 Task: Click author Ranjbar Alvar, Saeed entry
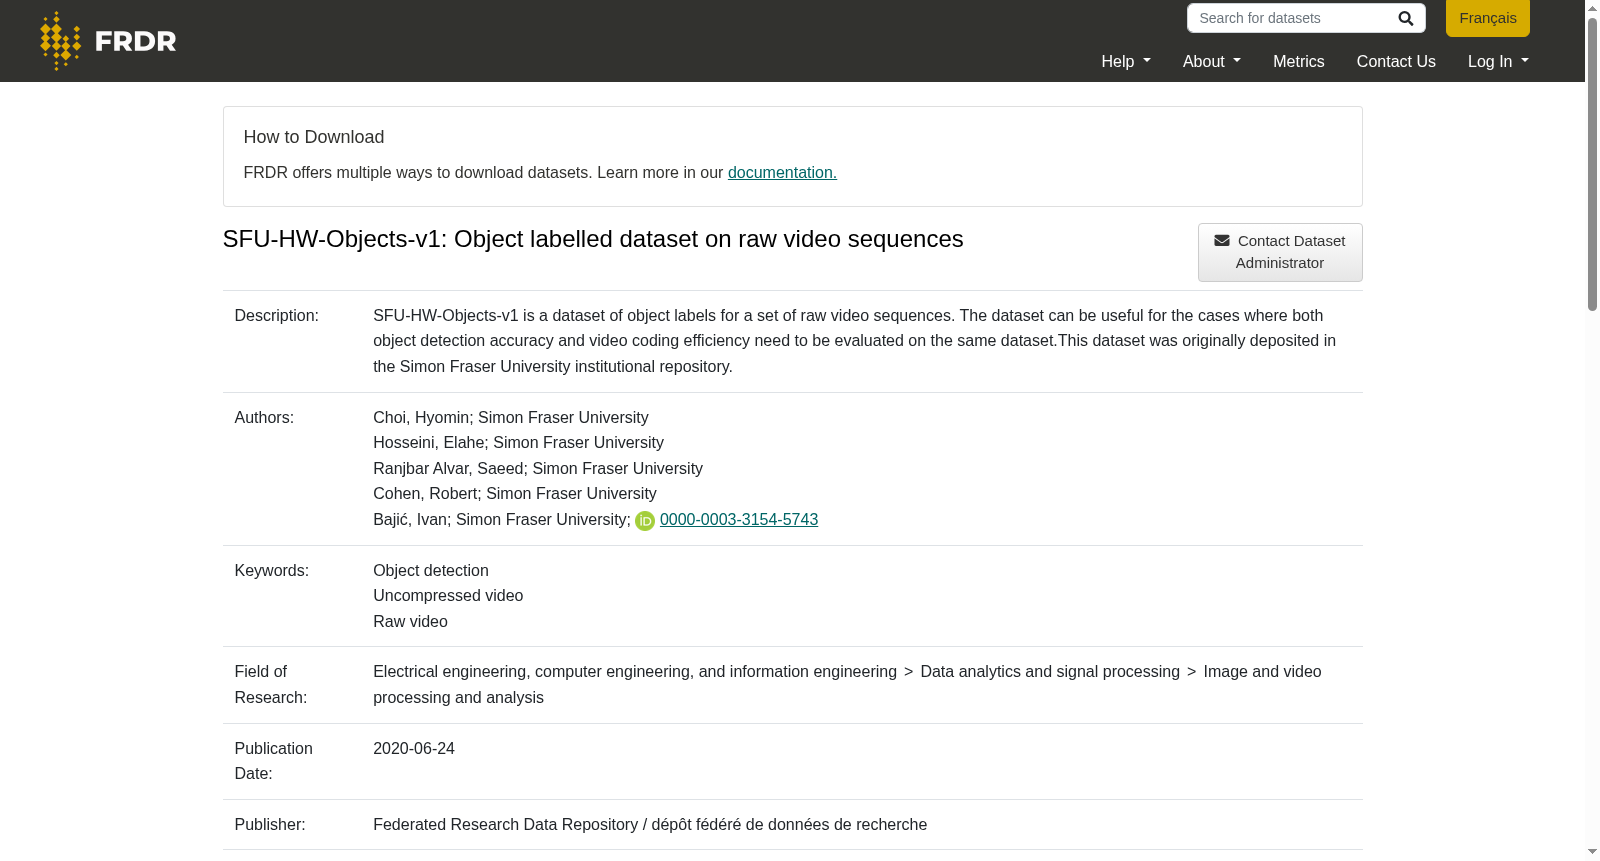(x=538, y=468)
